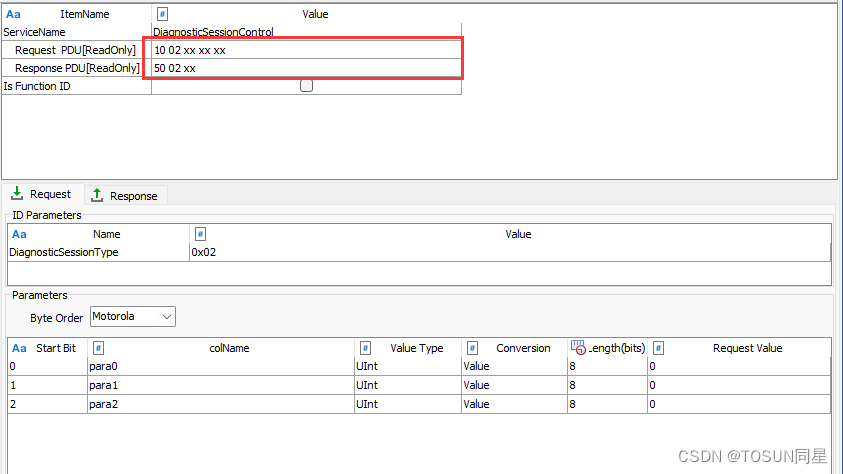The width and height of the screenshot is (843, 474).
Task: Click the hash icon beside colName header
Action: click(98, 348)
